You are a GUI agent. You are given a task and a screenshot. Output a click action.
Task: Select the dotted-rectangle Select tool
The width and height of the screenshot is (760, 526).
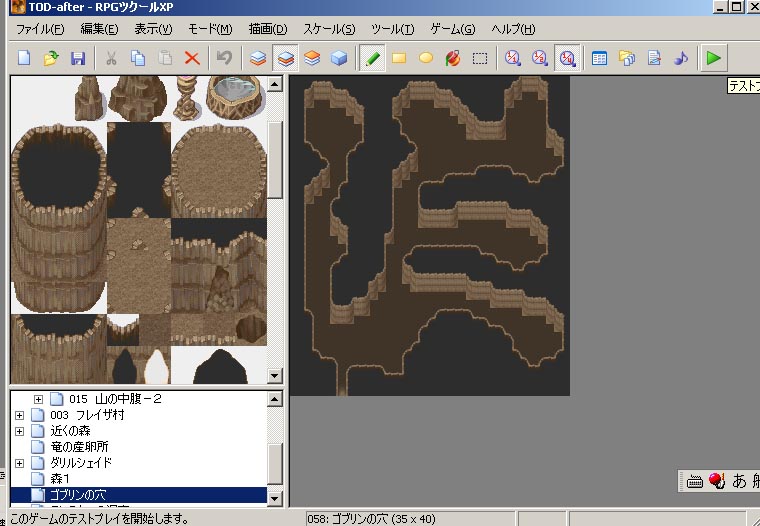point(480,58)
